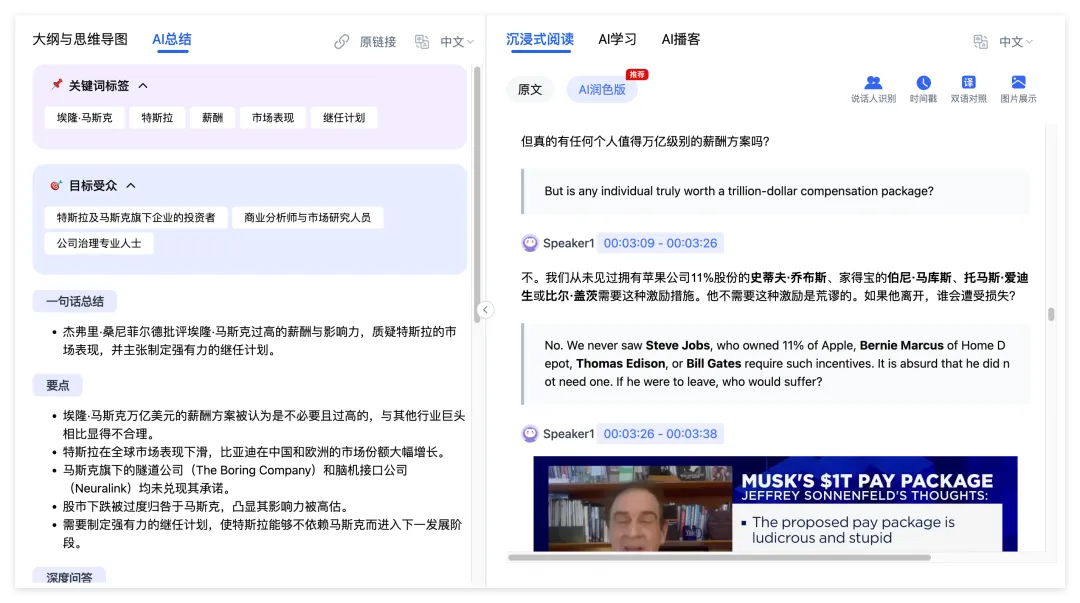Jump to timestamp 00:03:09 - 00:03:26
Viewport: 1080px width, 603px height.
click(x=660, y=243)
